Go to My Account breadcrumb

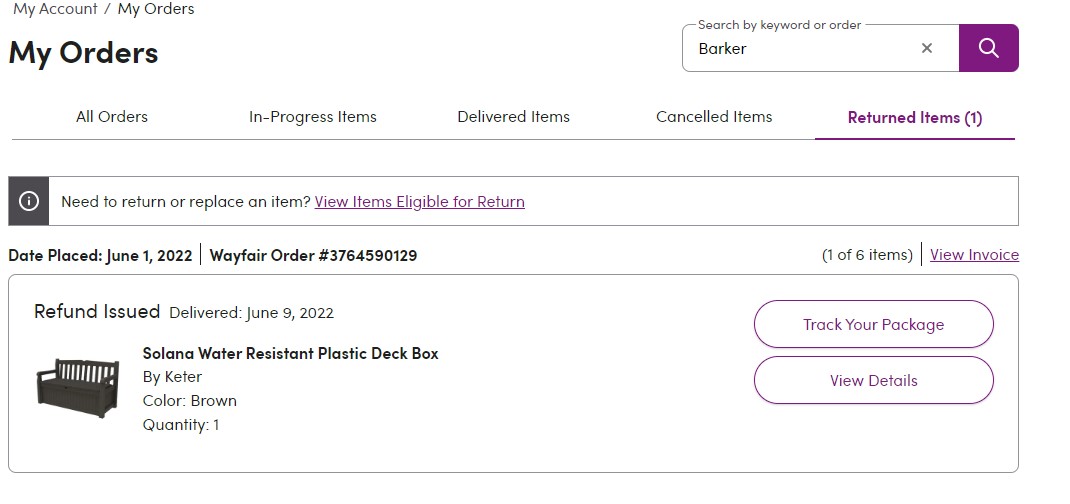coord(55,9)
